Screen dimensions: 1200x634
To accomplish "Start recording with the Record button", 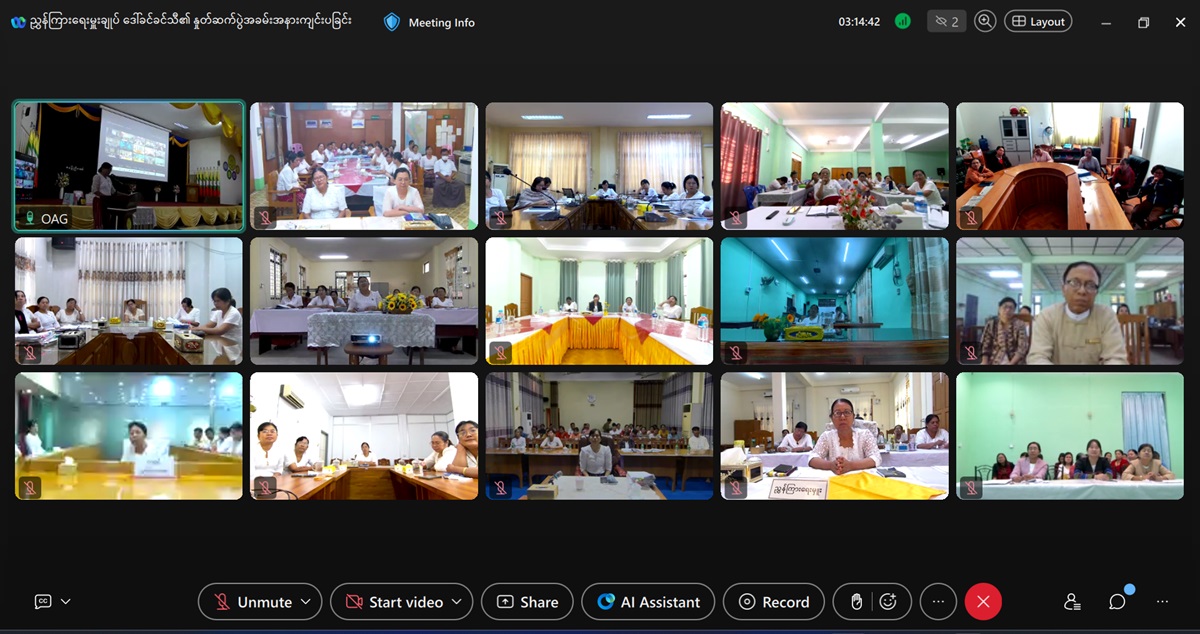I will click(x=774, y=602).
